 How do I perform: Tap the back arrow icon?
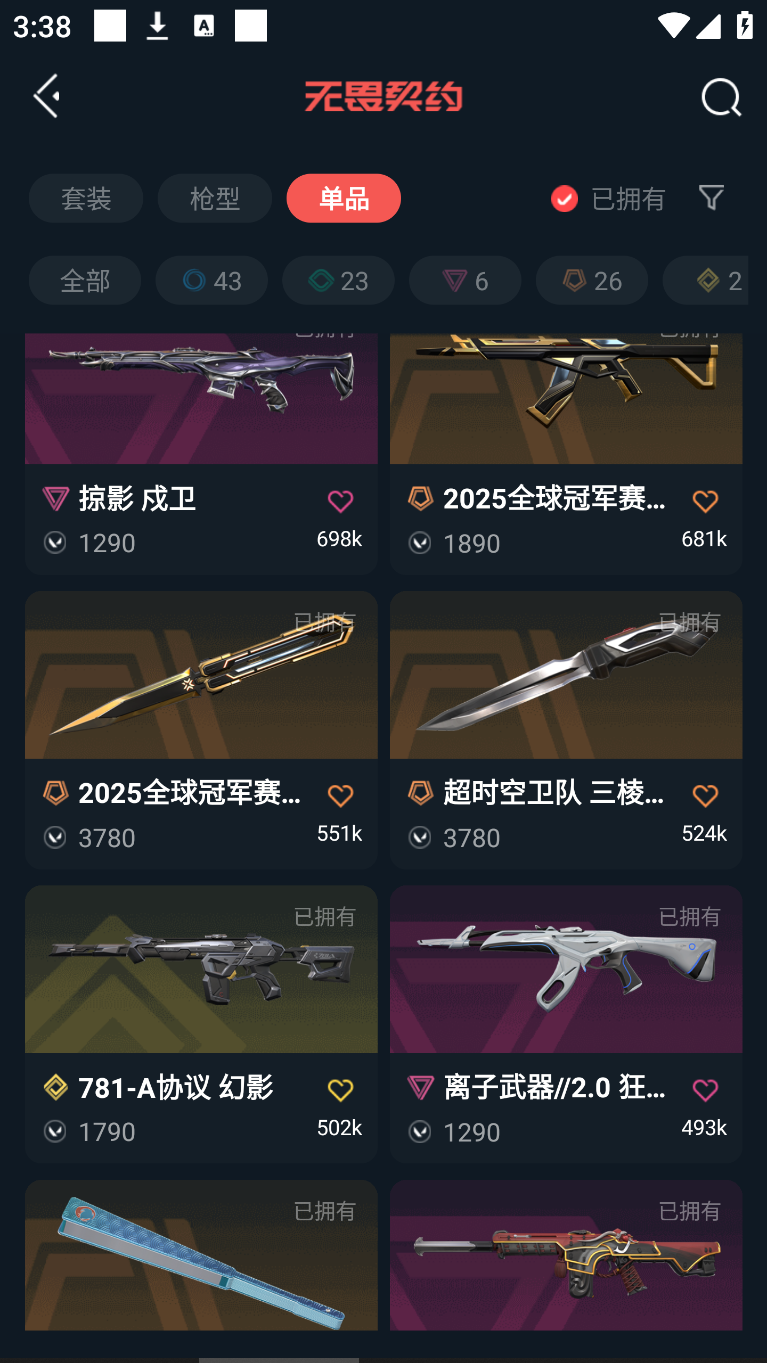click(46, 96)
